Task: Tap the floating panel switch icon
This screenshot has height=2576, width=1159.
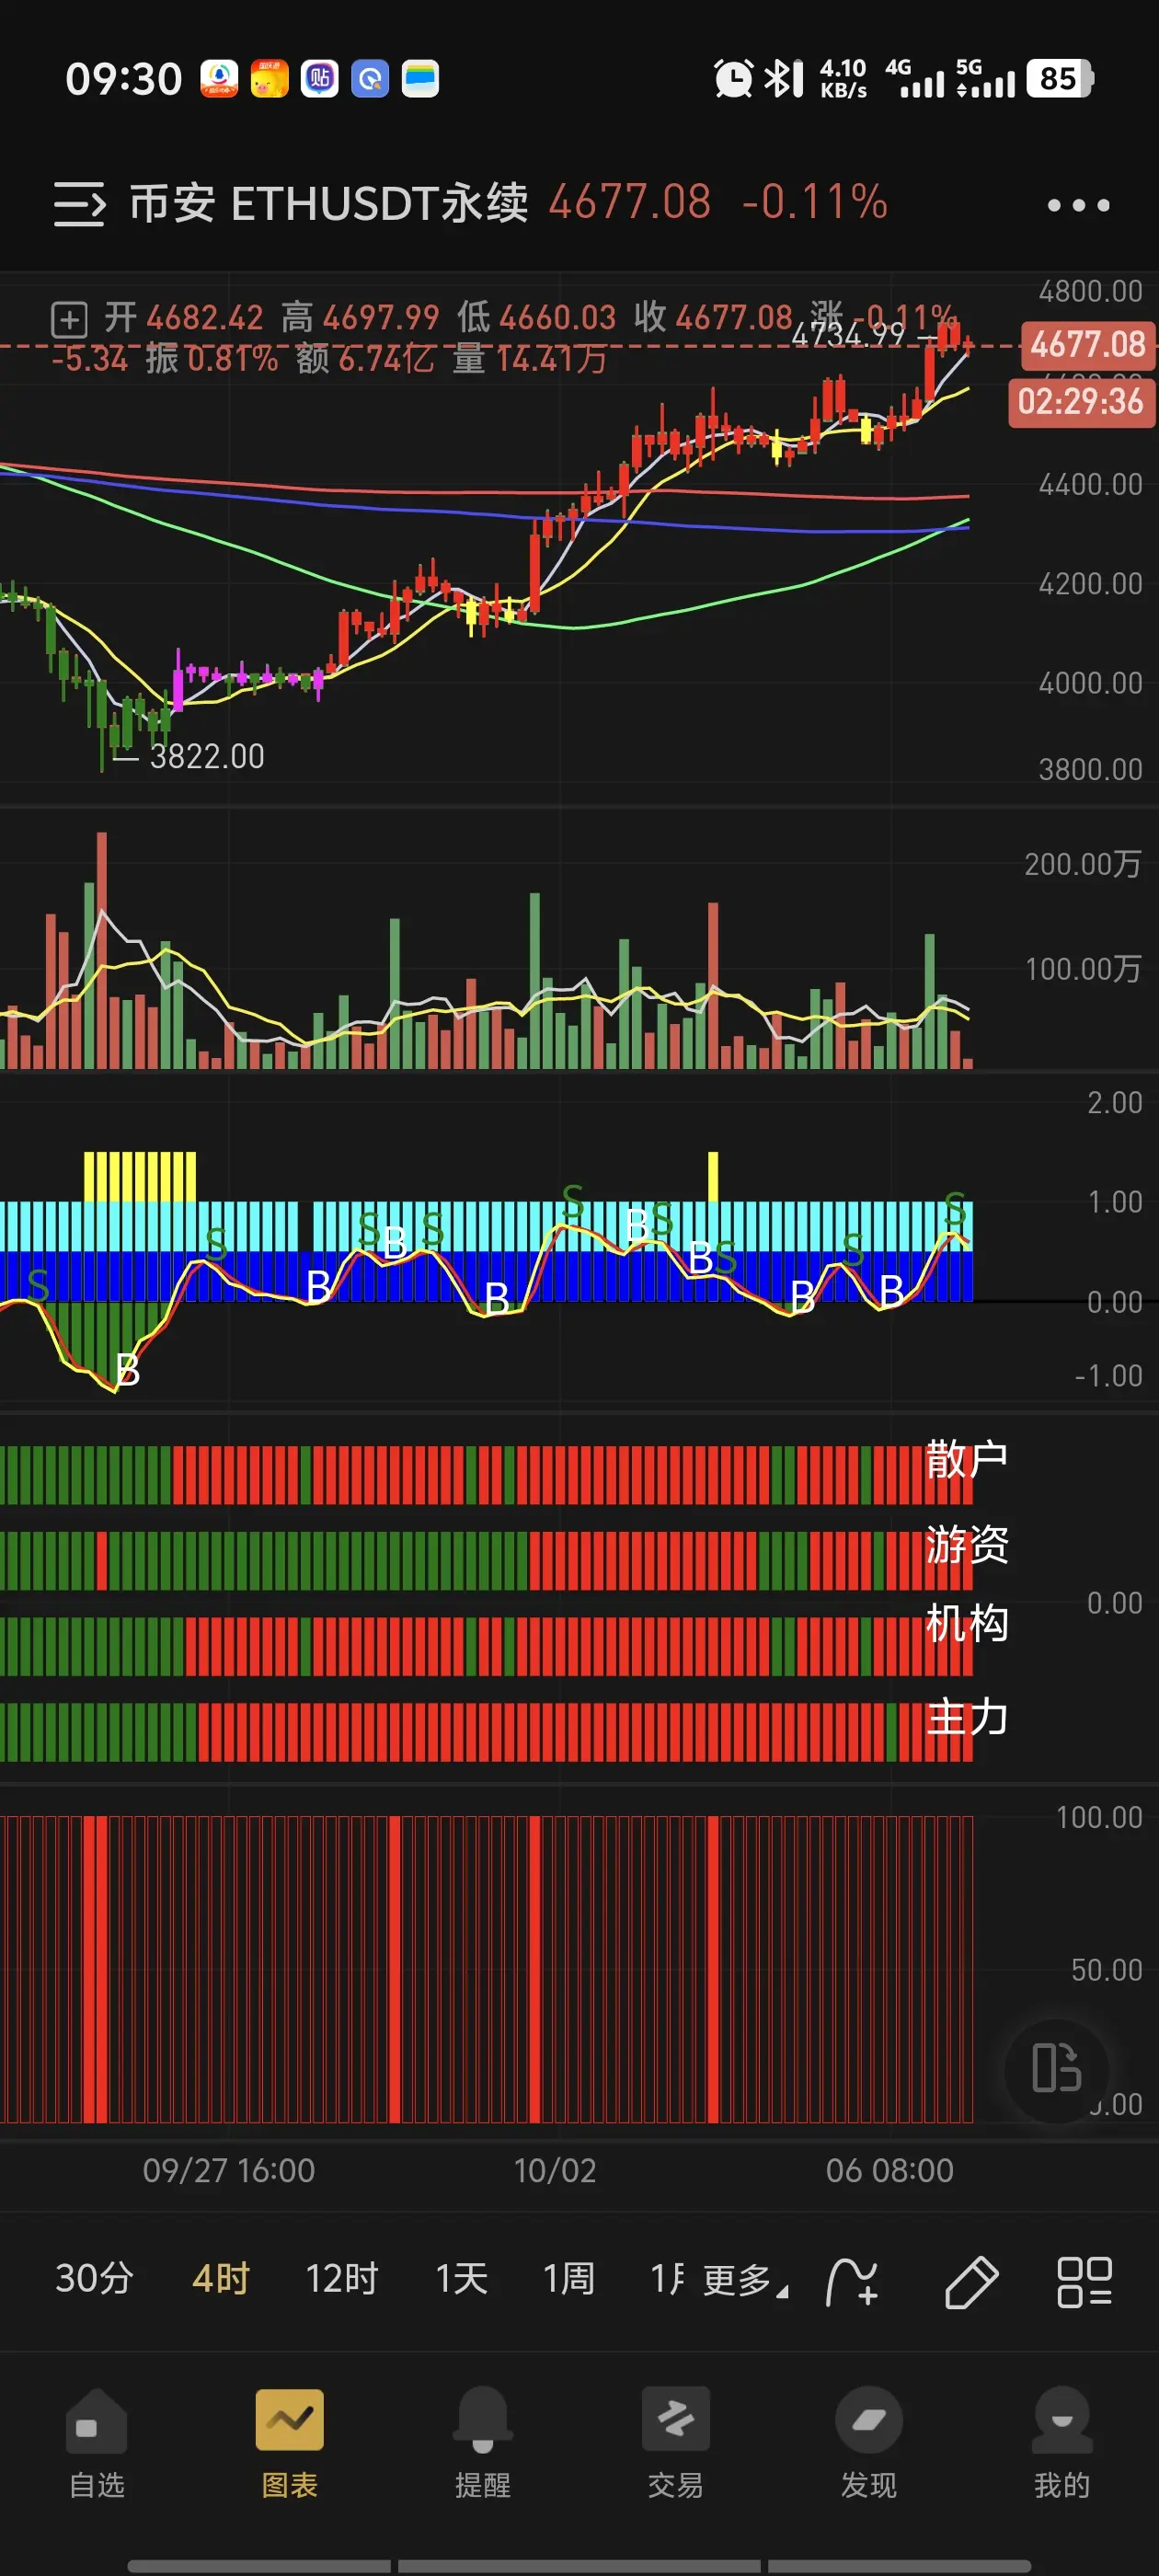Action: pos(1057,2068)
